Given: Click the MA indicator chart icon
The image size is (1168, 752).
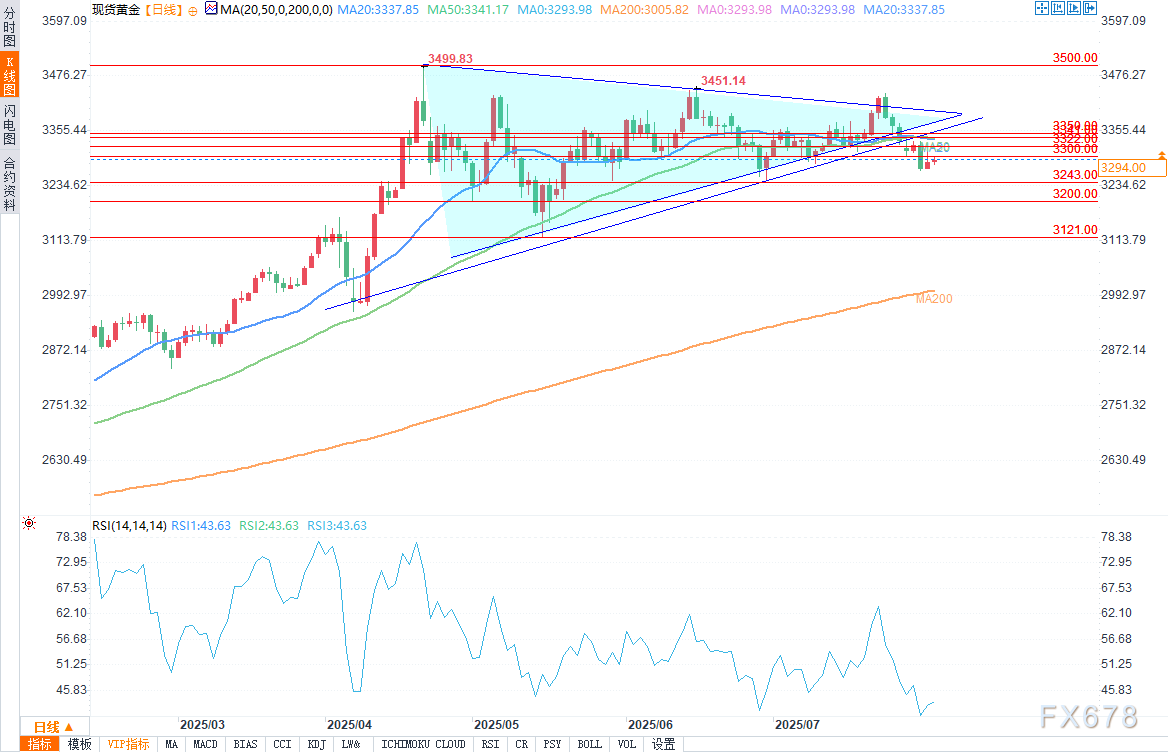Looking at the screenshot, I should [x=209, y=9].
